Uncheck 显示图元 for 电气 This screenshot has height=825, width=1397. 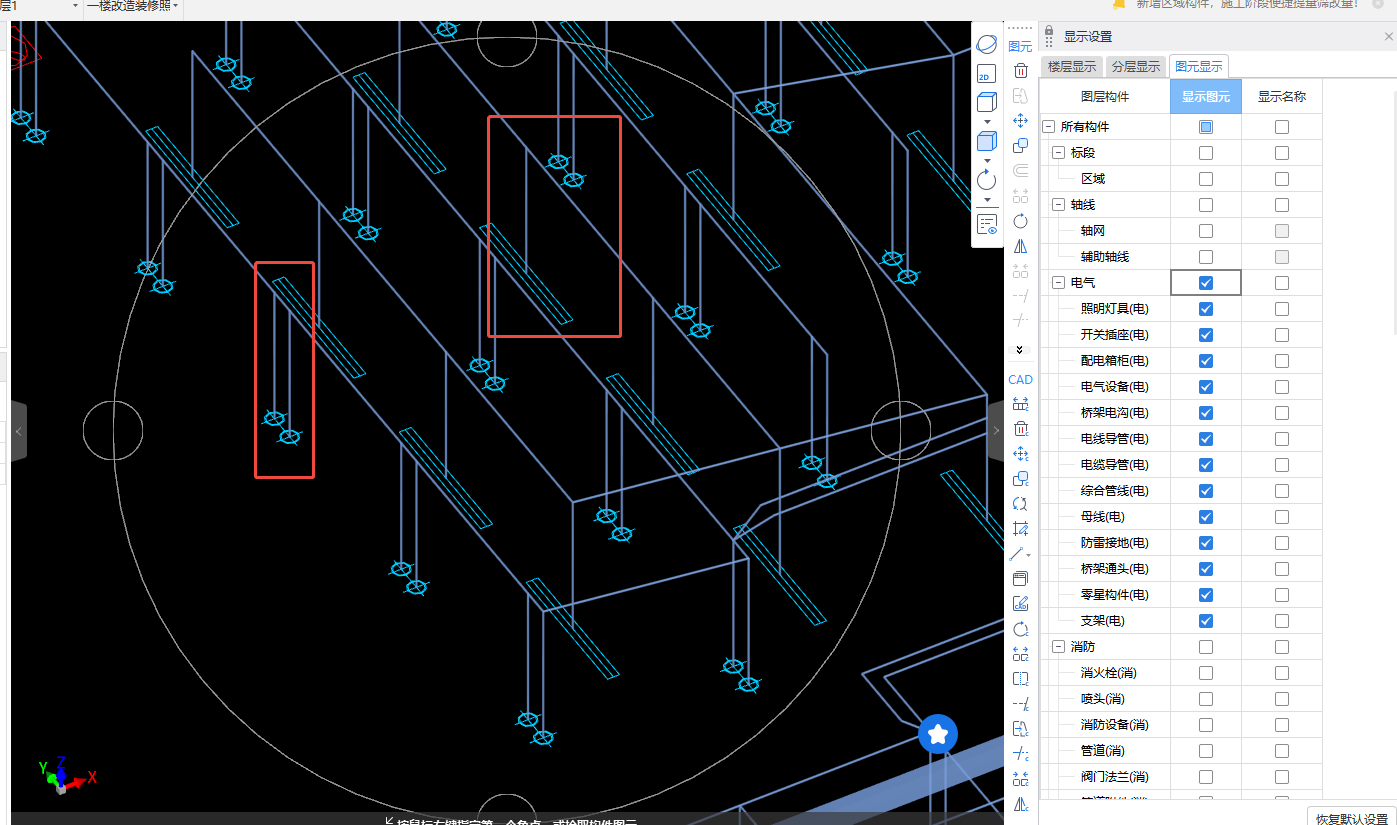click(1206, 283)
